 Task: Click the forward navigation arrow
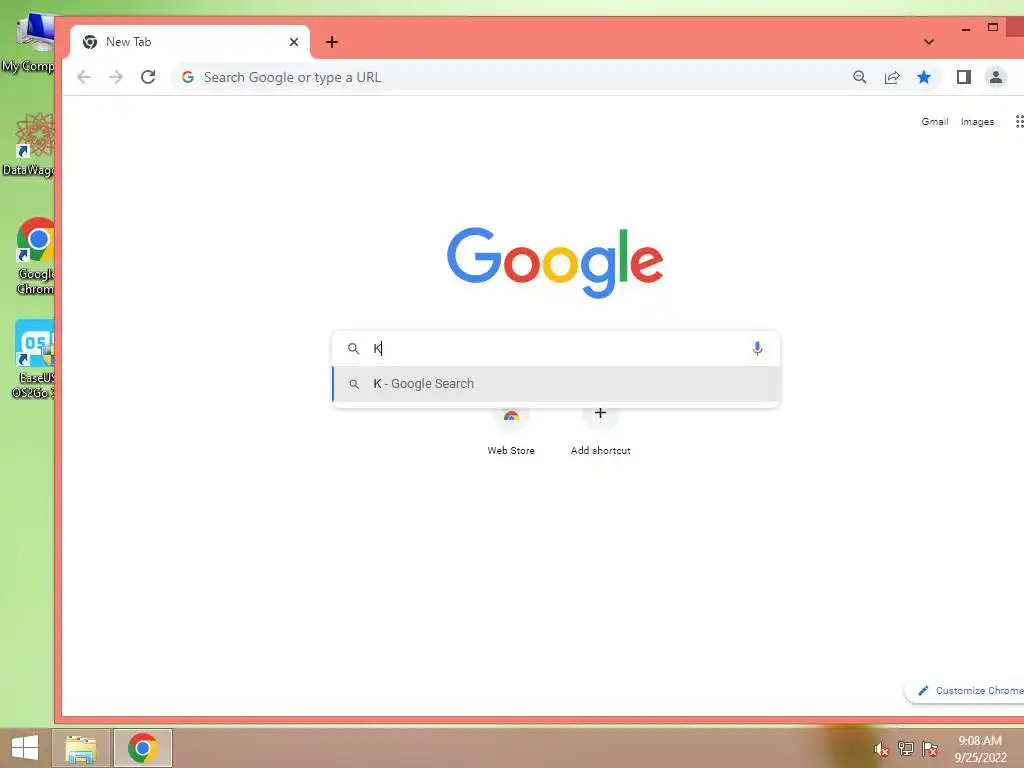116,77
